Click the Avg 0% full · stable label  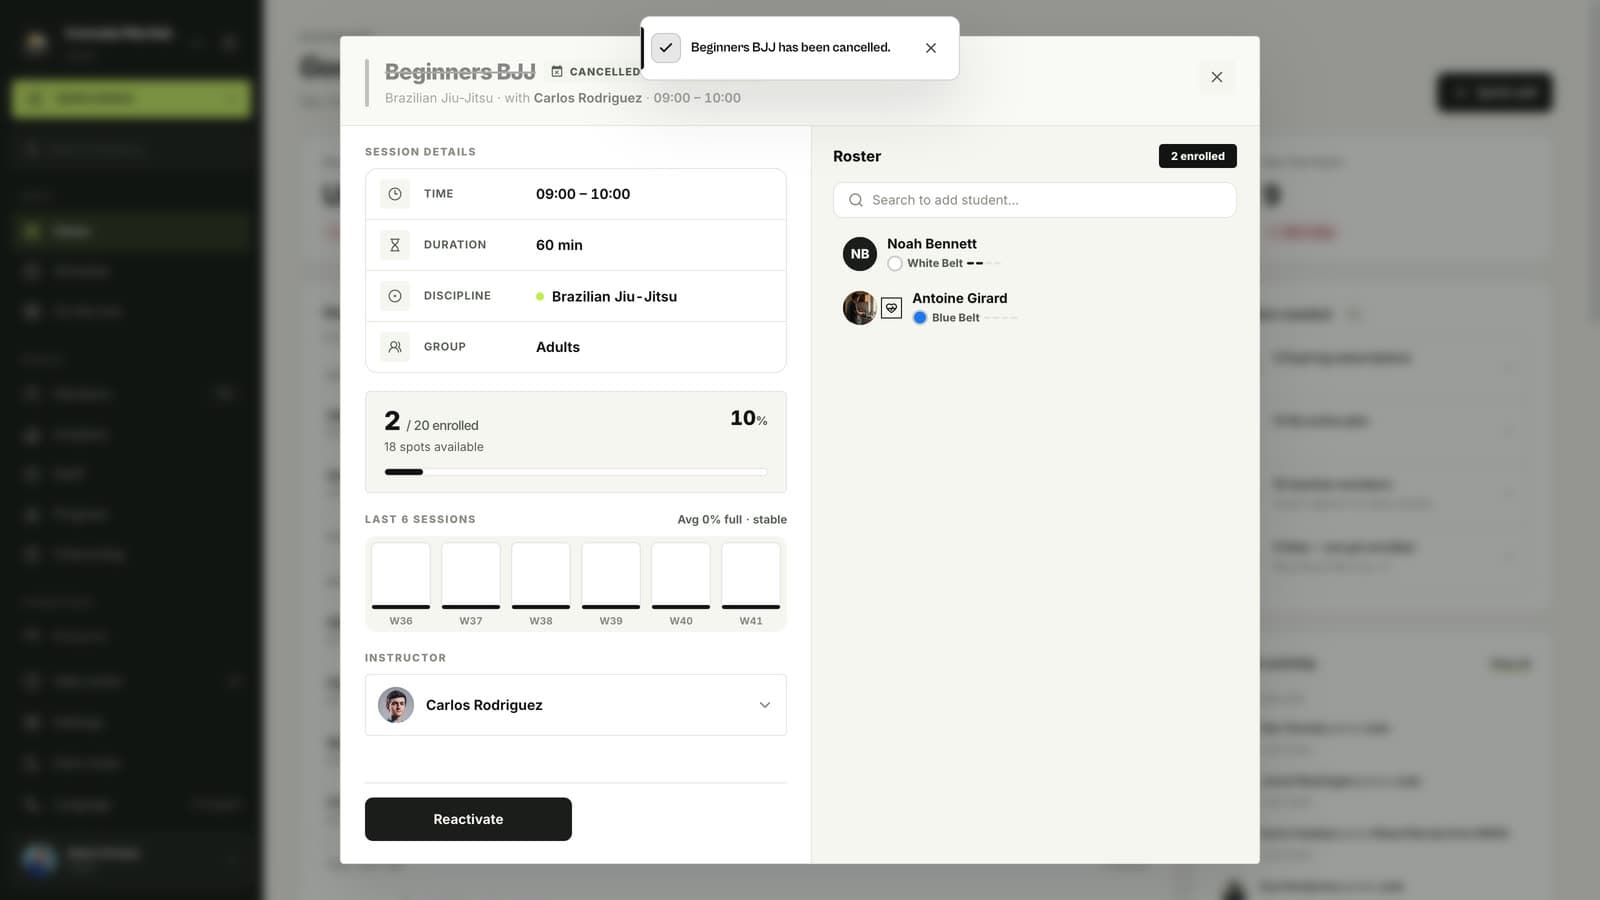732,520
